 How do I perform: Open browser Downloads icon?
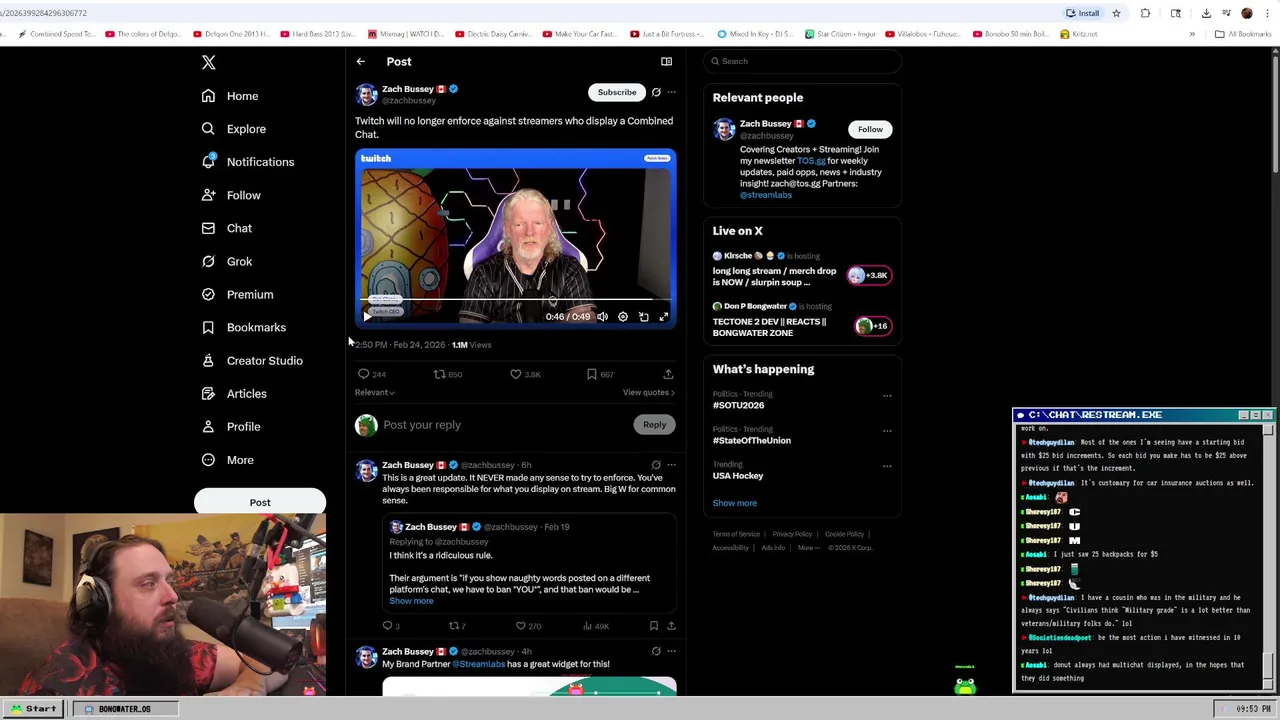coord(1206,13)
